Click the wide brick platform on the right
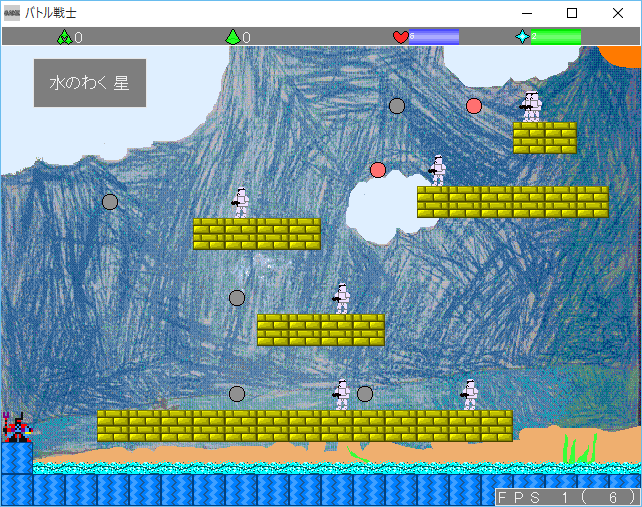 pyautogui.click(x=513, y=202)
